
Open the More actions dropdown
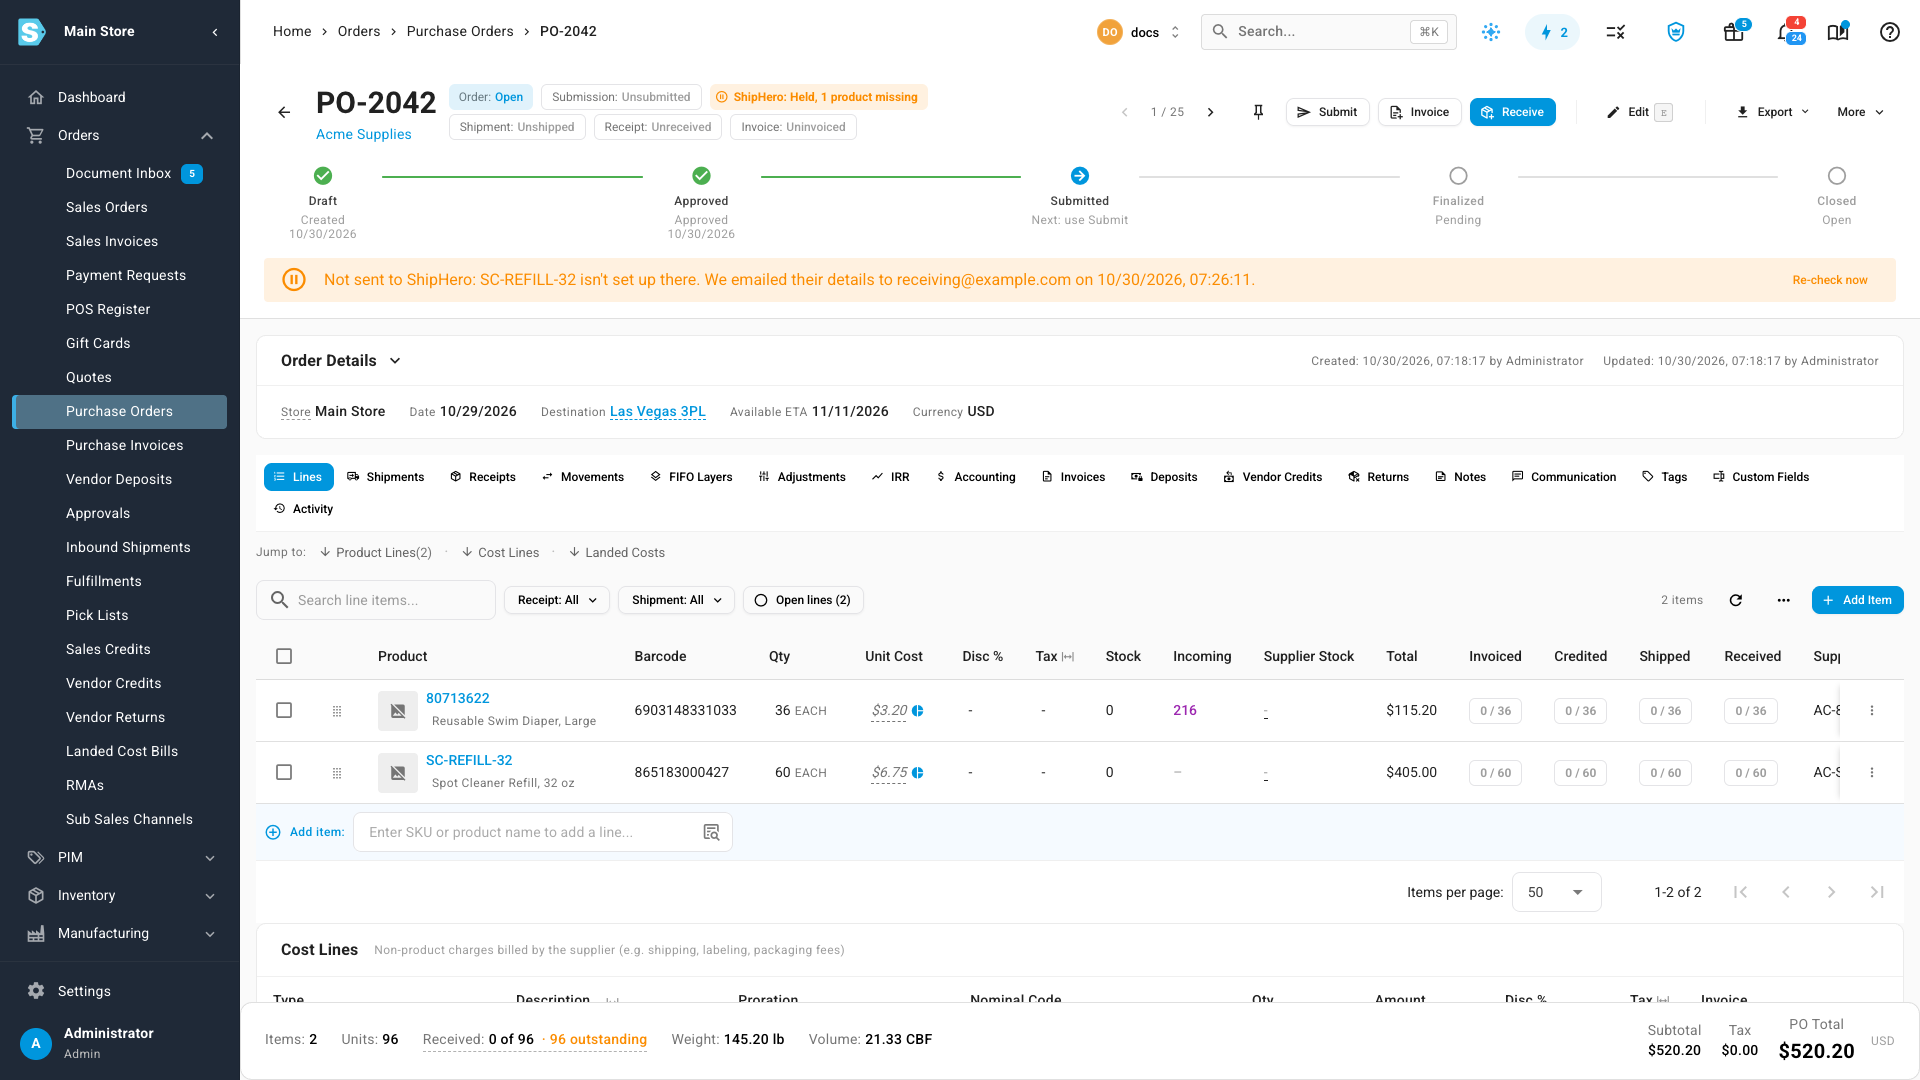click(1860, 112)
